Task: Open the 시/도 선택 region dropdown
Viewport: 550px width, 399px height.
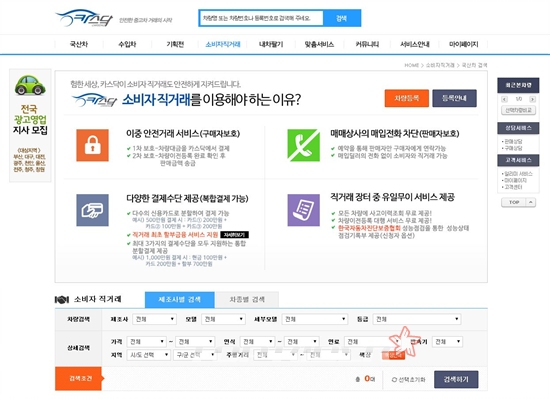Action: [149, 355]
